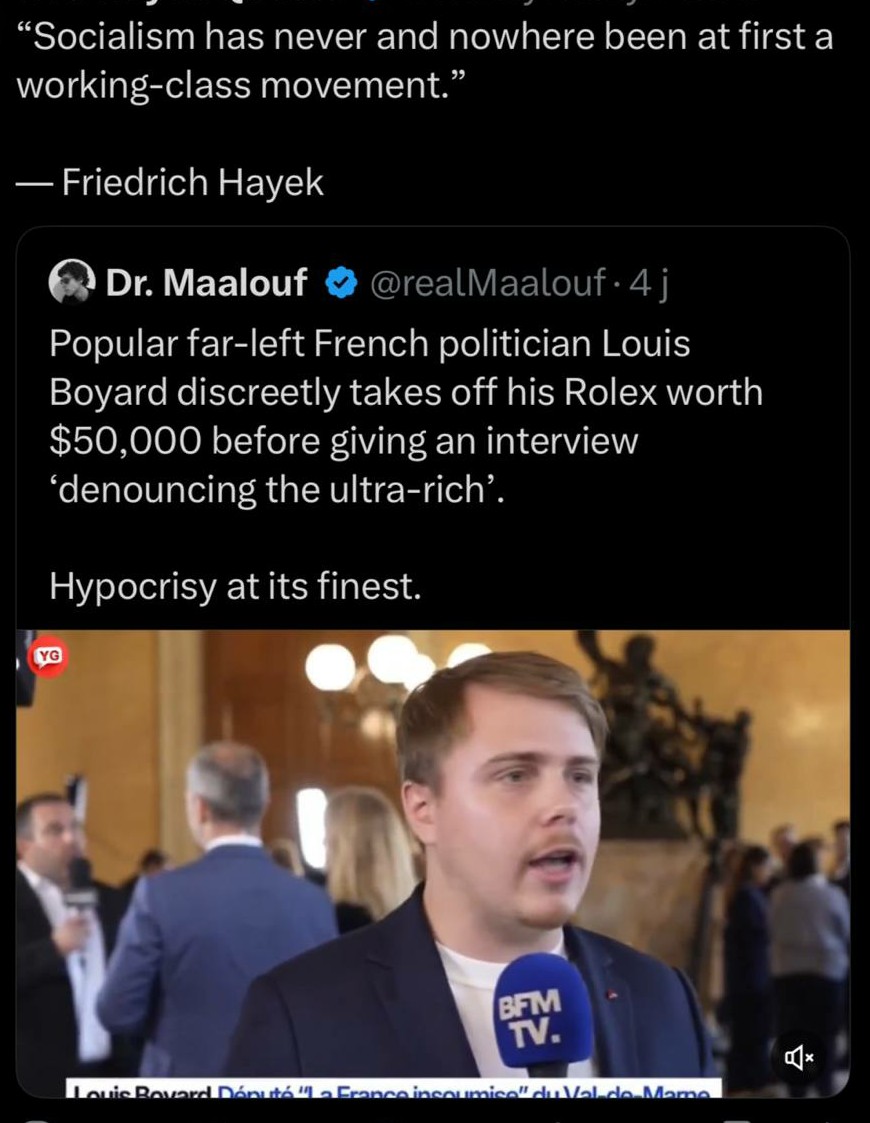Click the "— Friedrich Hayek" attribution
The image size is (870, 1123).
coord(171,182)
